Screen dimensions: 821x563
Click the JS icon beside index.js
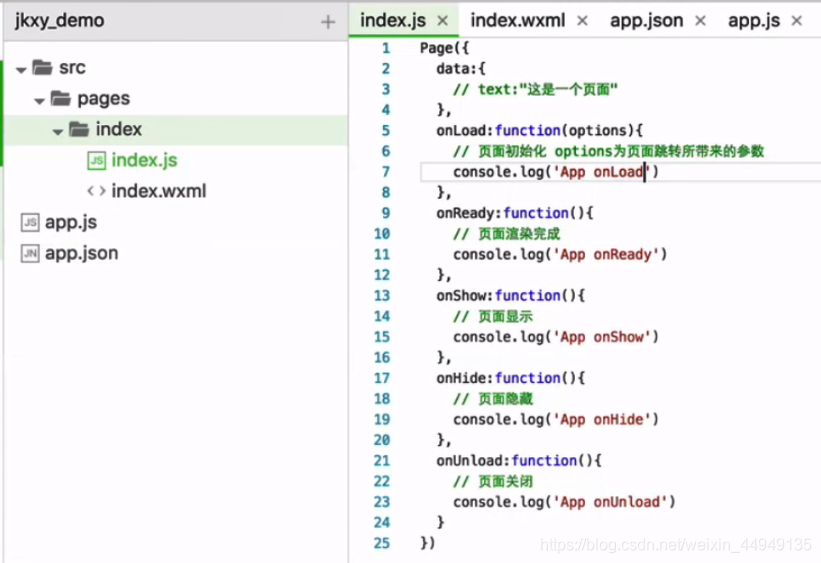96,160
